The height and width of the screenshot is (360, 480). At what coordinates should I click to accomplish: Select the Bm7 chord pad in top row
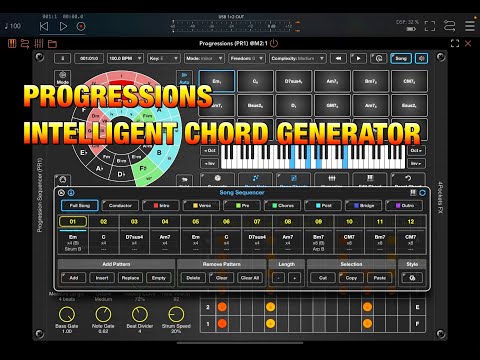(370, 81)
